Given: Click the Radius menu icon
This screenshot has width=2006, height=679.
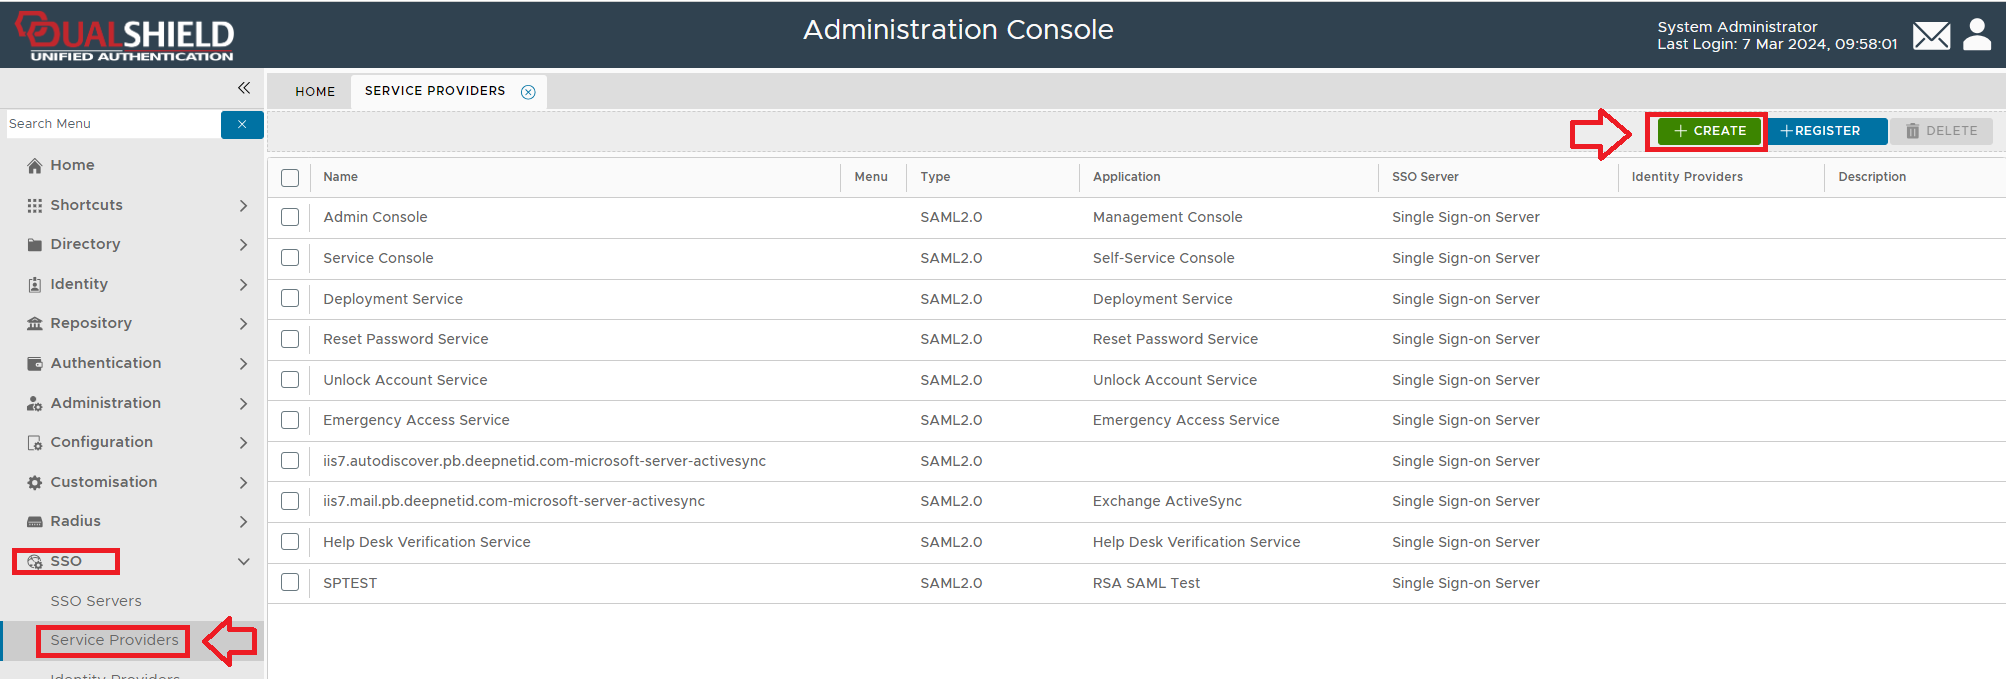Looking at the screenshot, I should (35, 522).
